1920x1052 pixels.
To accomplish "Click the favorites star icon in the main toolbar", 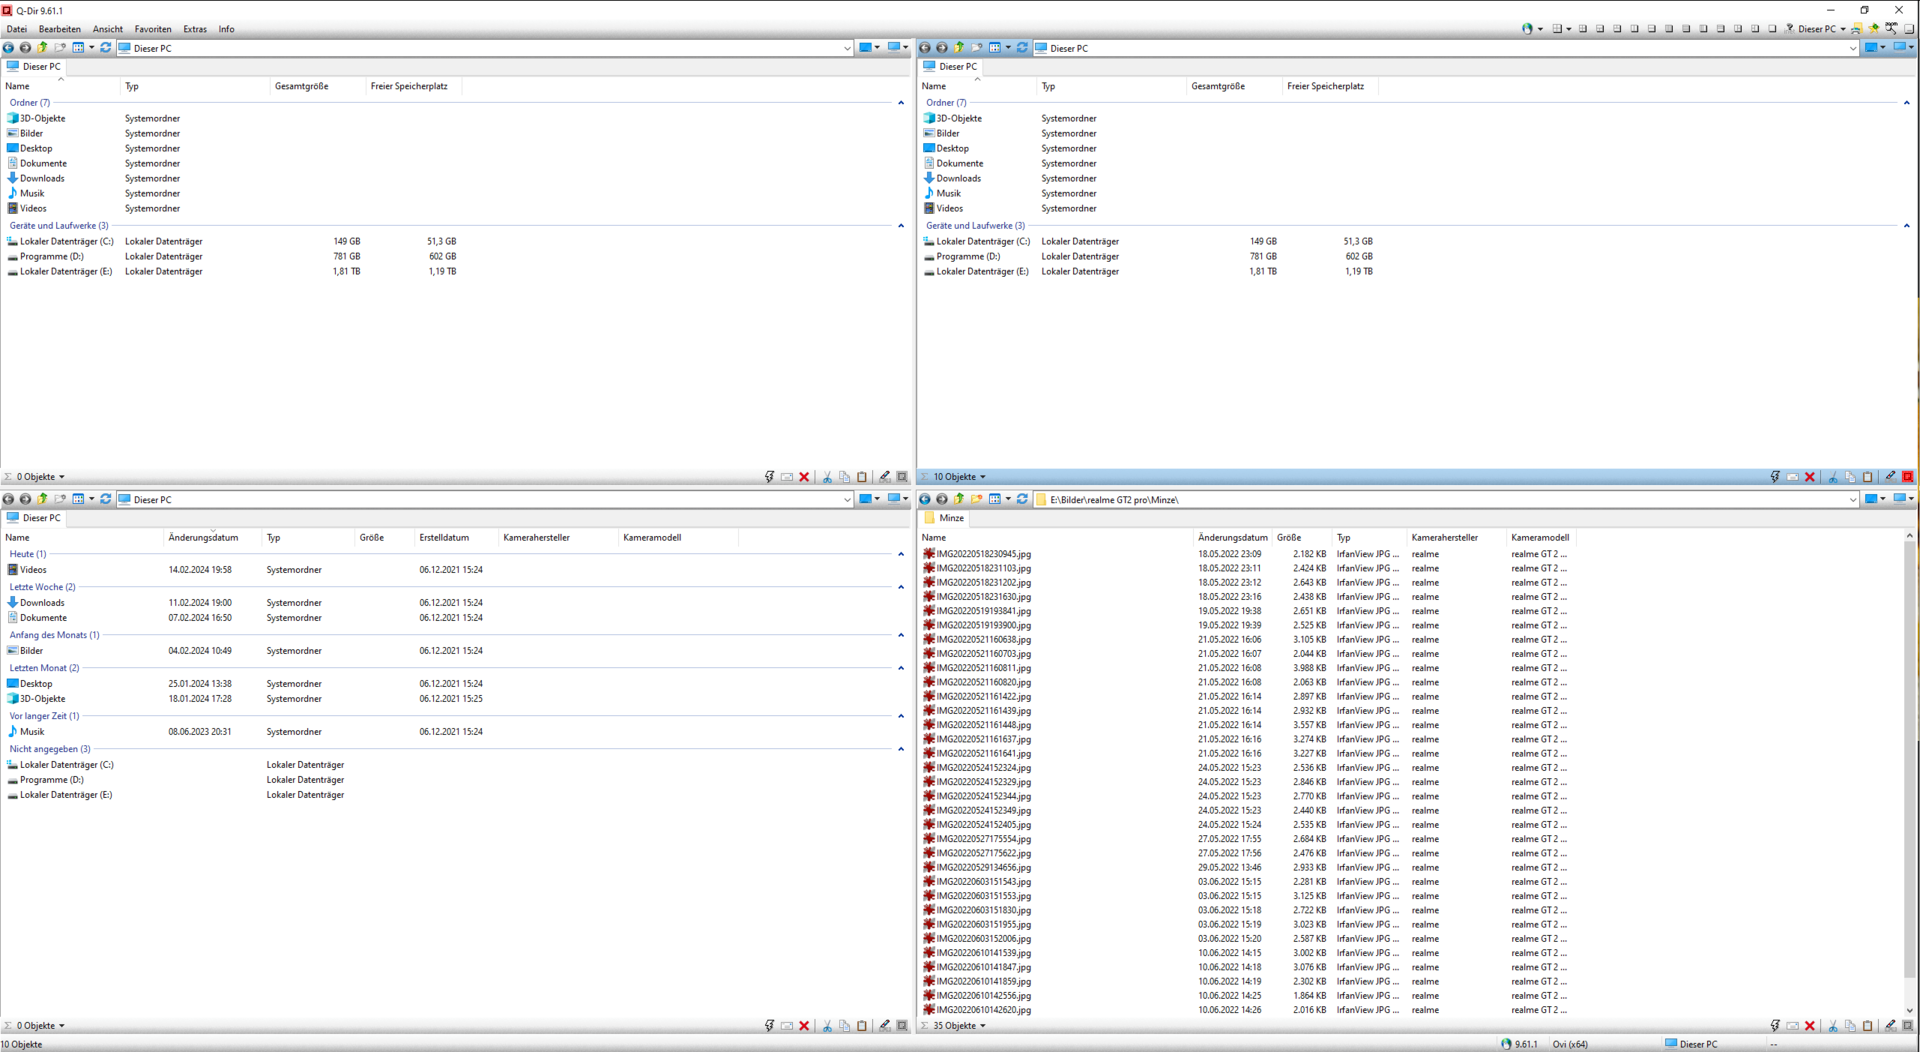I will 1874,29.
